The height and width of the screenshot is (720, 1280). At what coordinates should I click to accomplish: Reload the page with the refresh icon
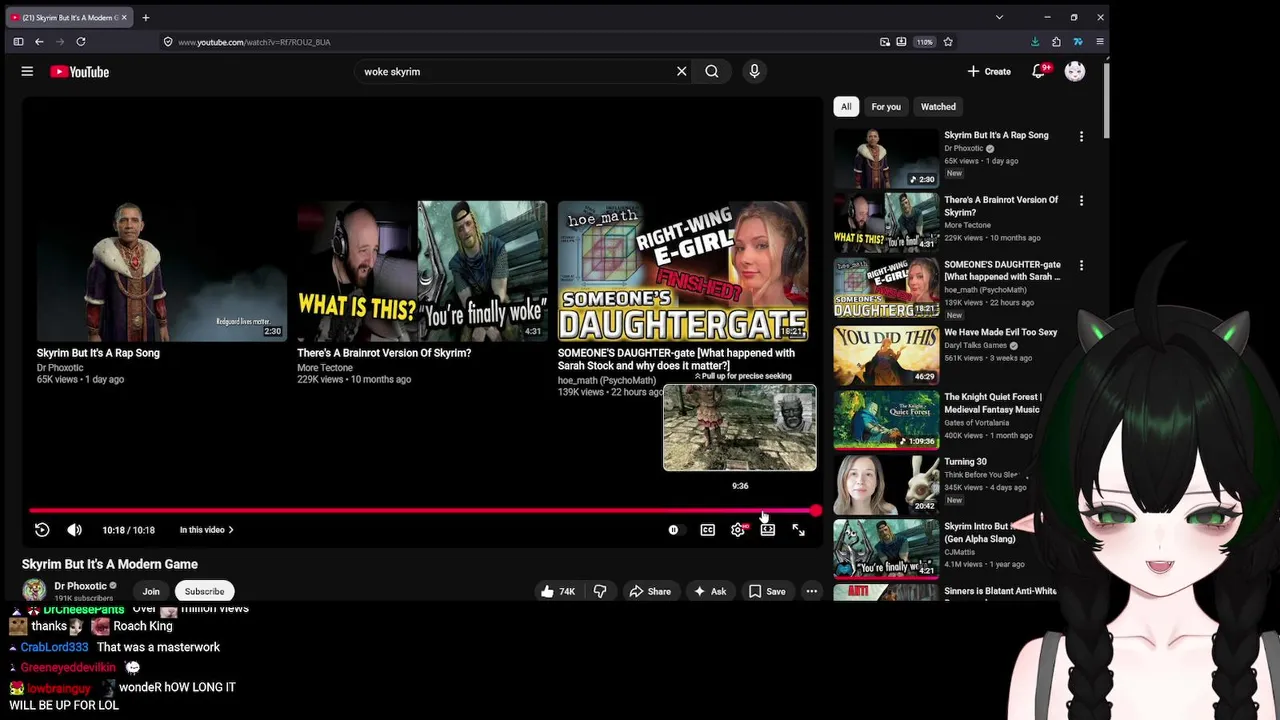pyautogui.click(x=81, y=42)
